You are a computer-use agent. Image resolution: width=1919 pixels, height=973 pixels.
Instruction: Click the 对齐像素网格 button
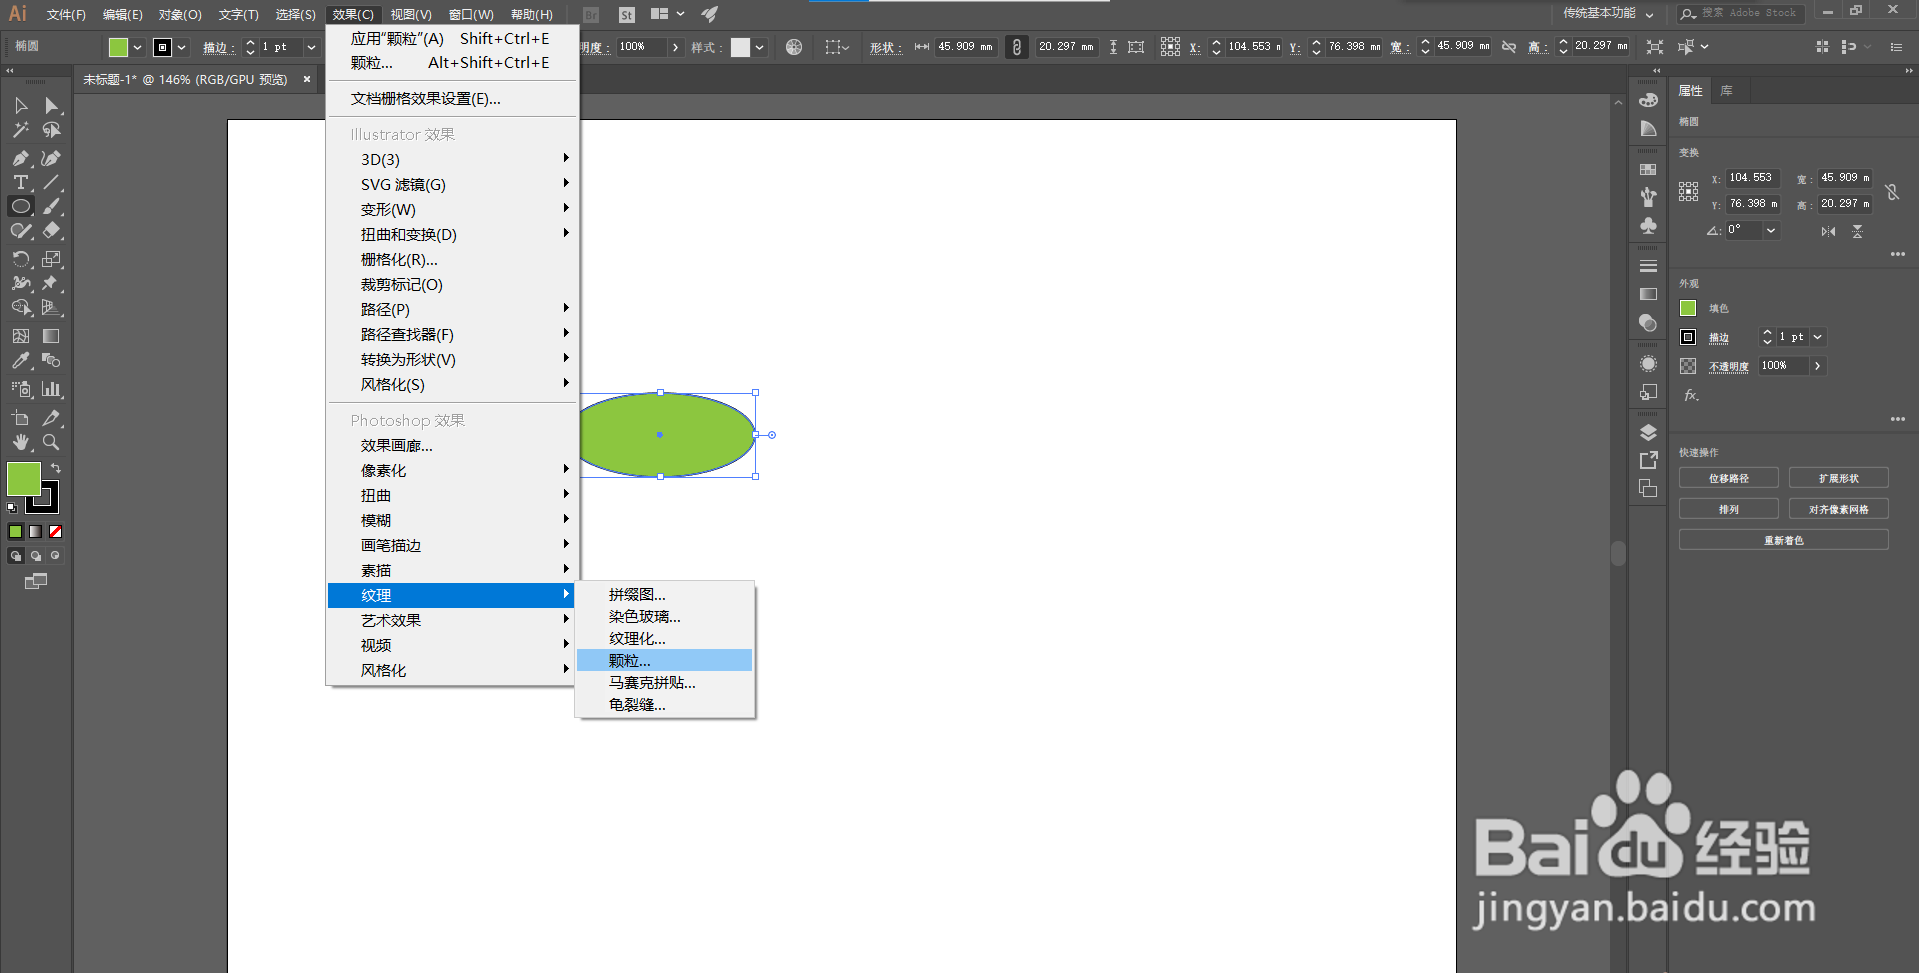(x=1839, y=509)
